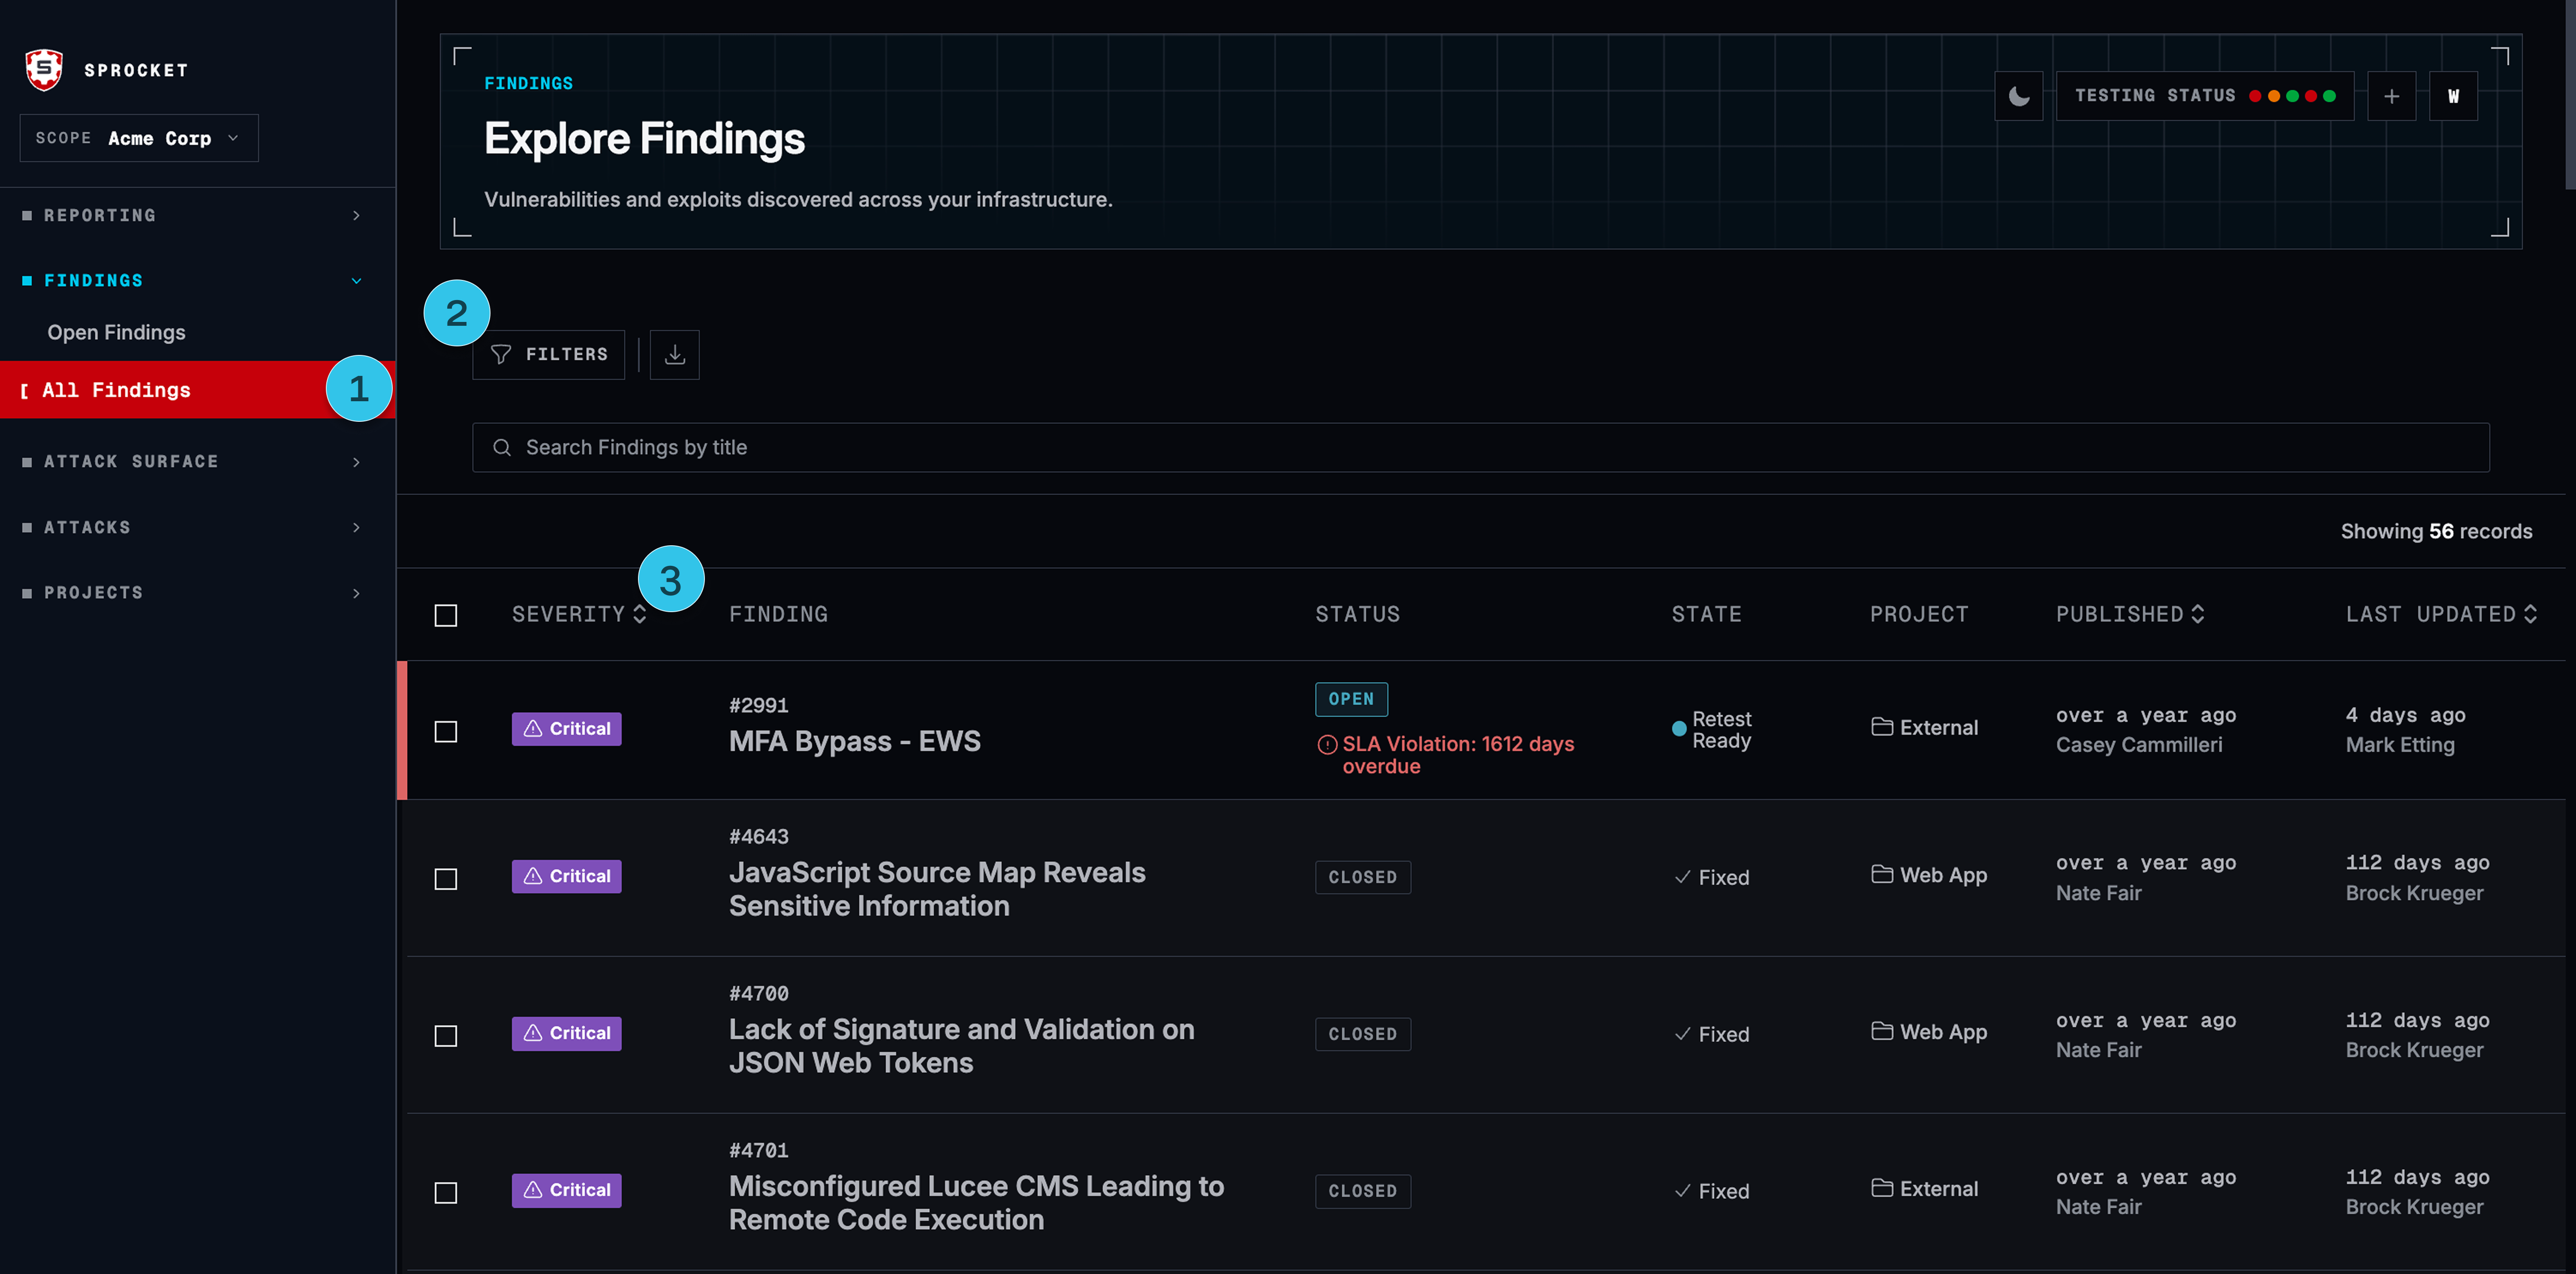Click Web App folder icon for #4643
2576x1274 pixels.
tap(1882, 875)
